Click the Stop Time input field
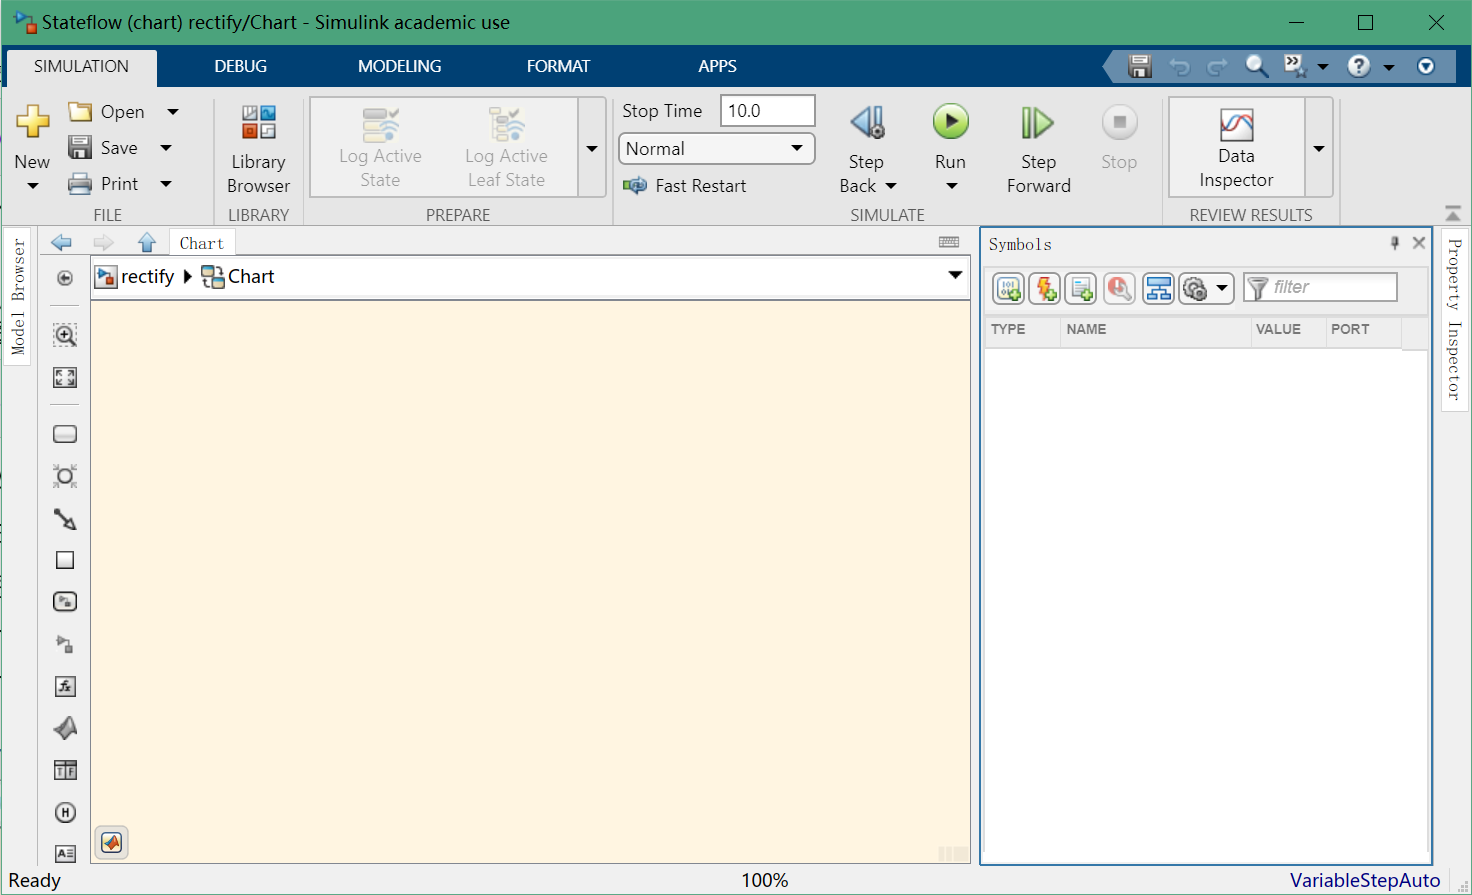This screenshot has height=895, width=1472. (767, 111)
